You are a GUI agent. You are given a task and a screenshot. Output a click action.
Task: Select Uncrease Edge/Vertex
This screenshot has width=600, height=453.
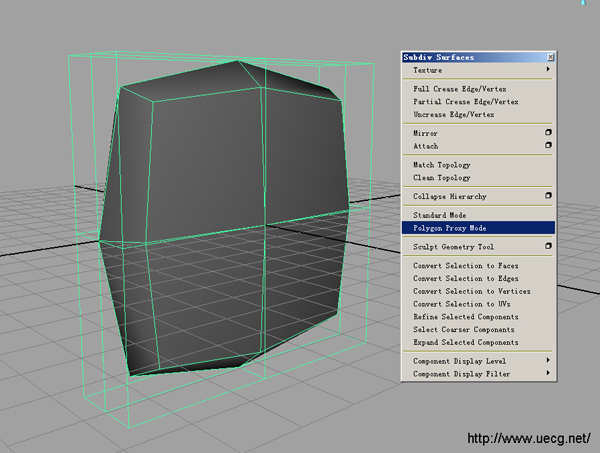(x=478, y=114)
